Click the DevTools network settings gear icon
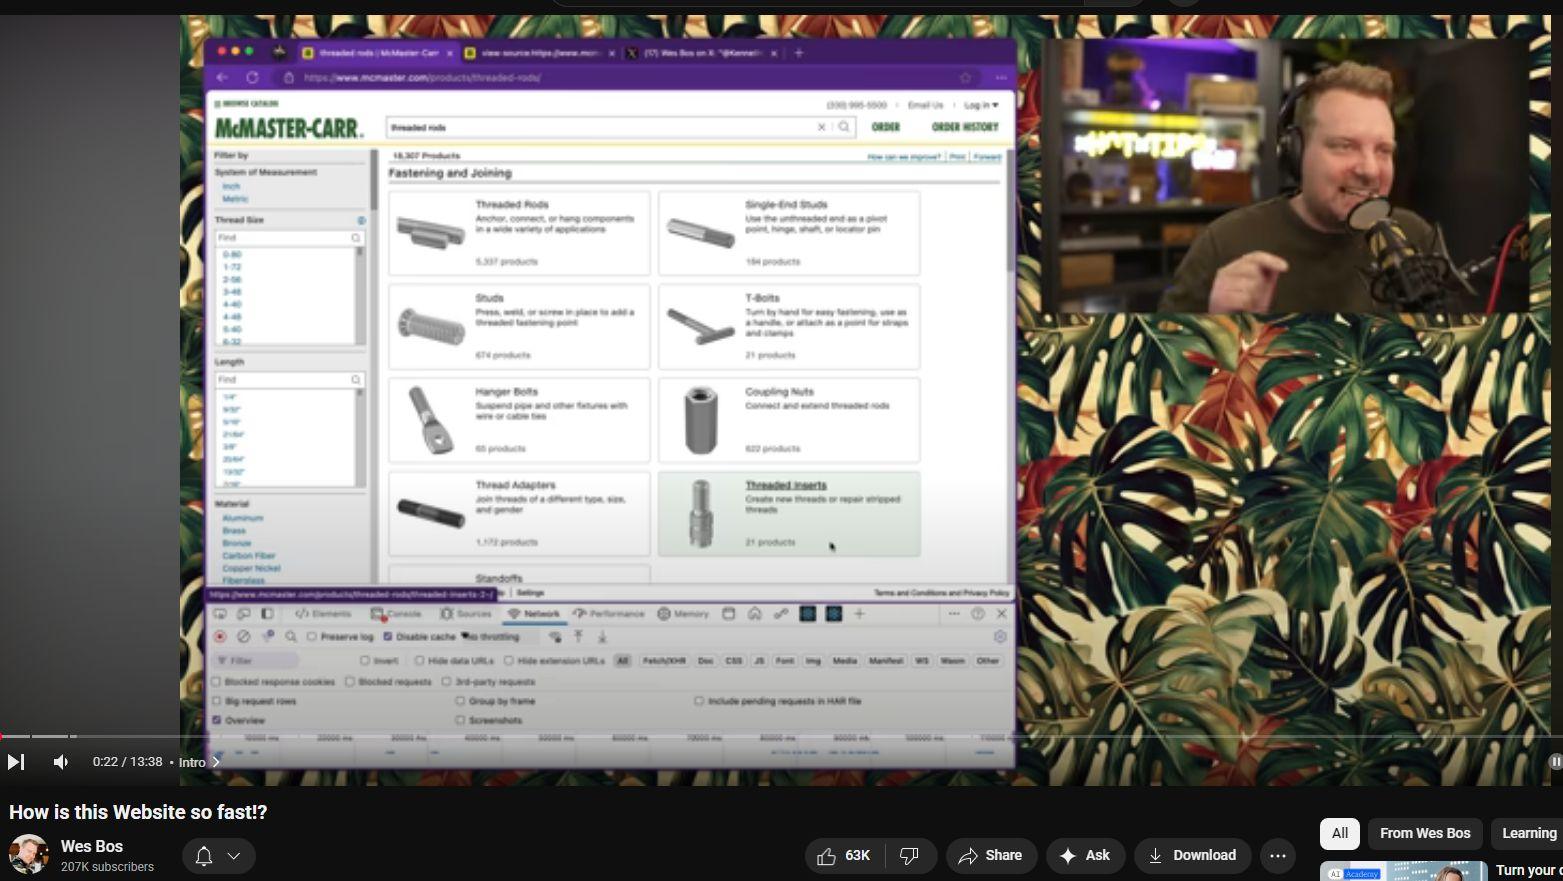Image resolution: width=1563 pixels, height=881 pixels. (x=999, y=636)
